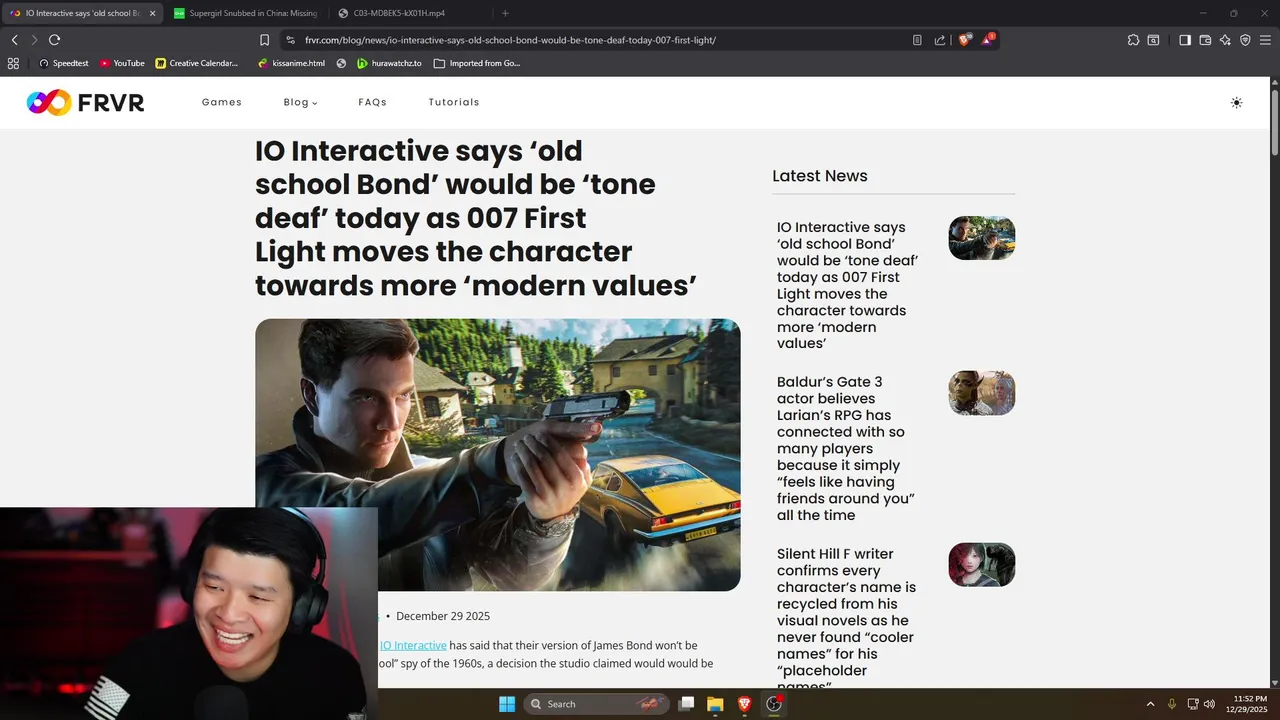The height and width of the screenshot is (720, 1280).
Task: Open the tab search icon
Action: tap(1153, 40)
